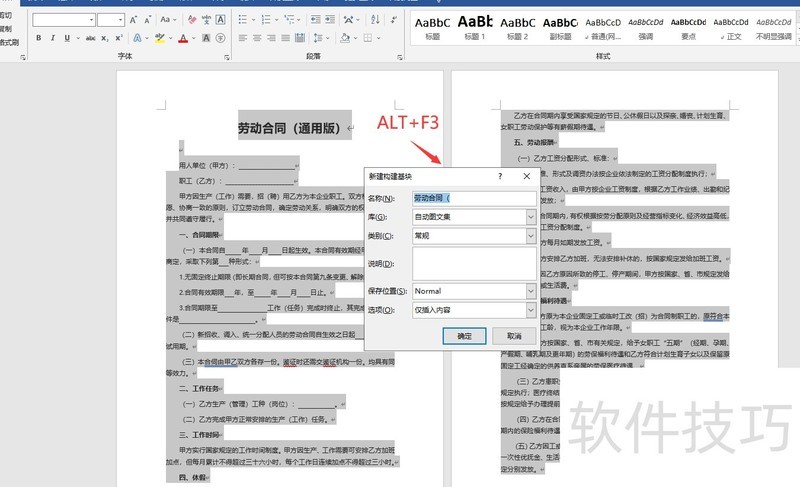Screen dimensions: 800x487
Task: Click the strikethrough icon
Action: click(x=90, y=38)
